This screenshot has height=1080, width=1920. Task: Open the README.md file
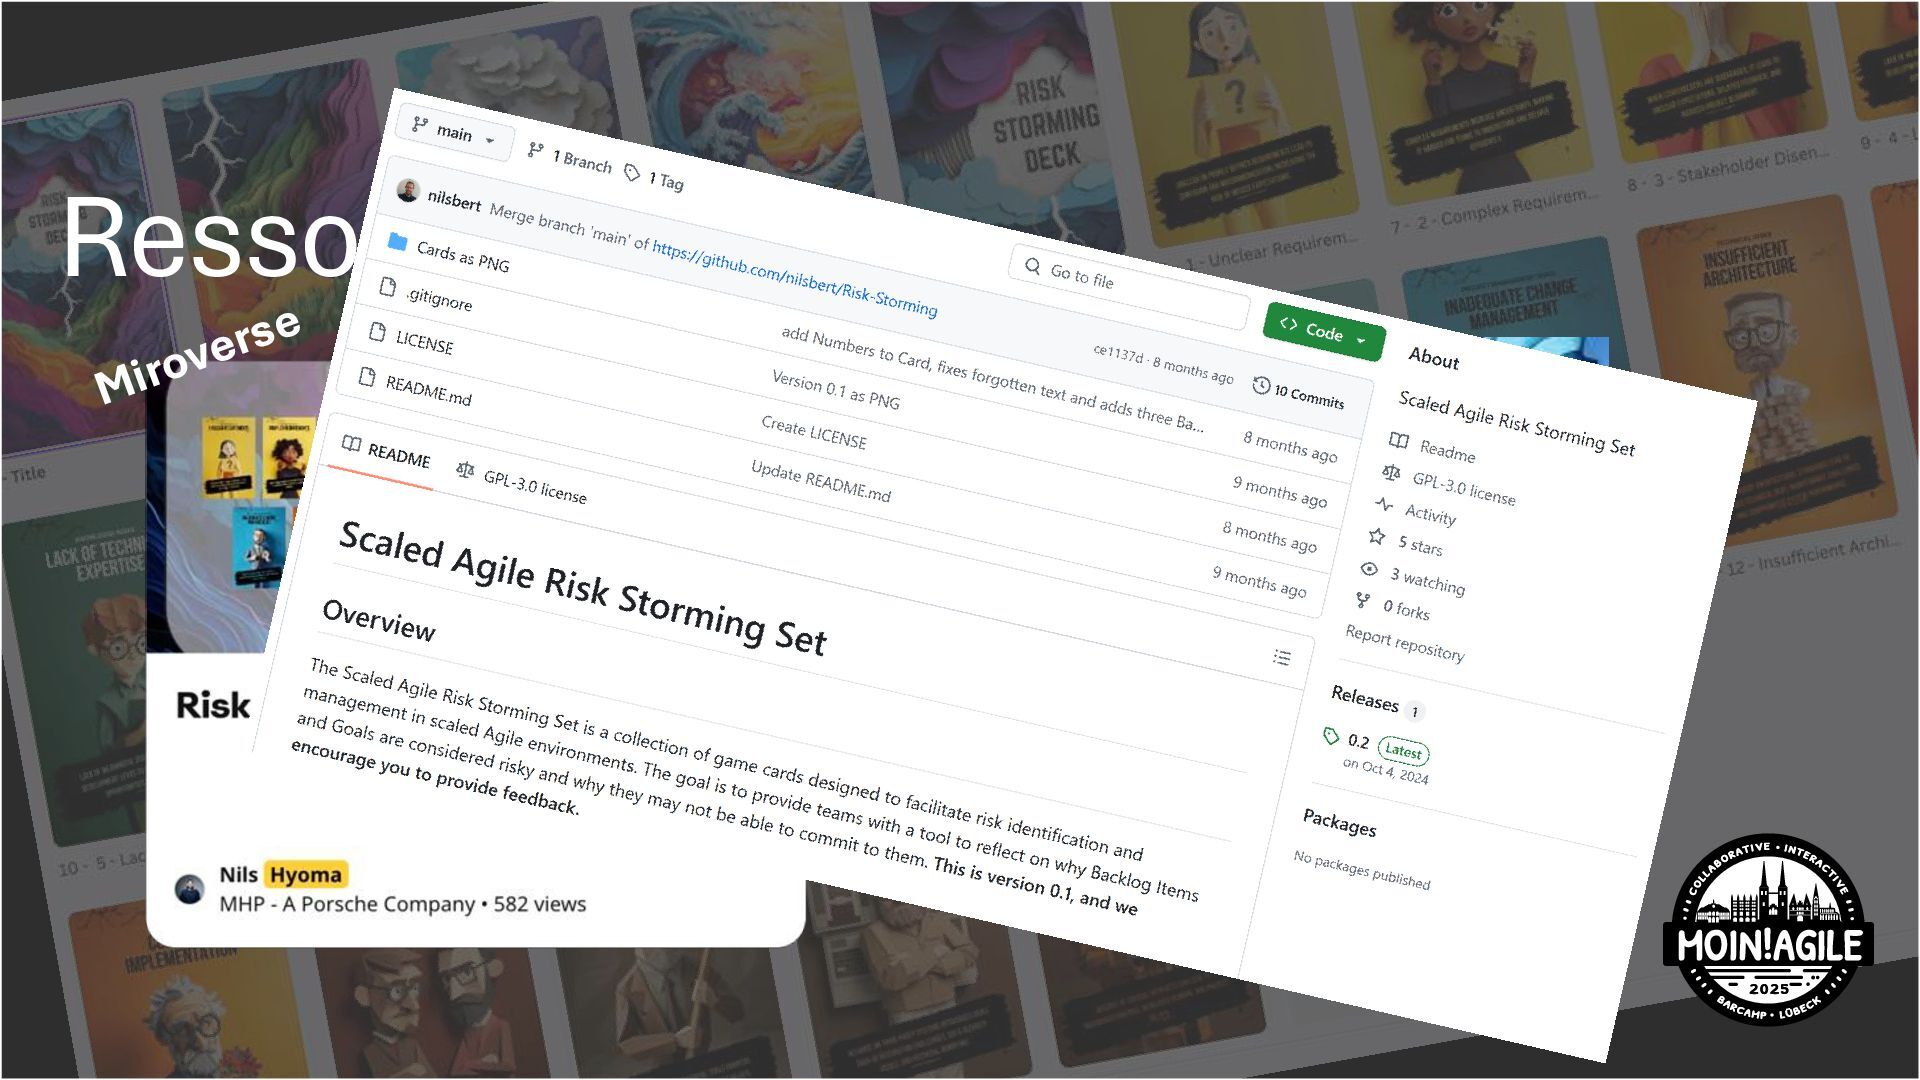[x=428, y=390]
